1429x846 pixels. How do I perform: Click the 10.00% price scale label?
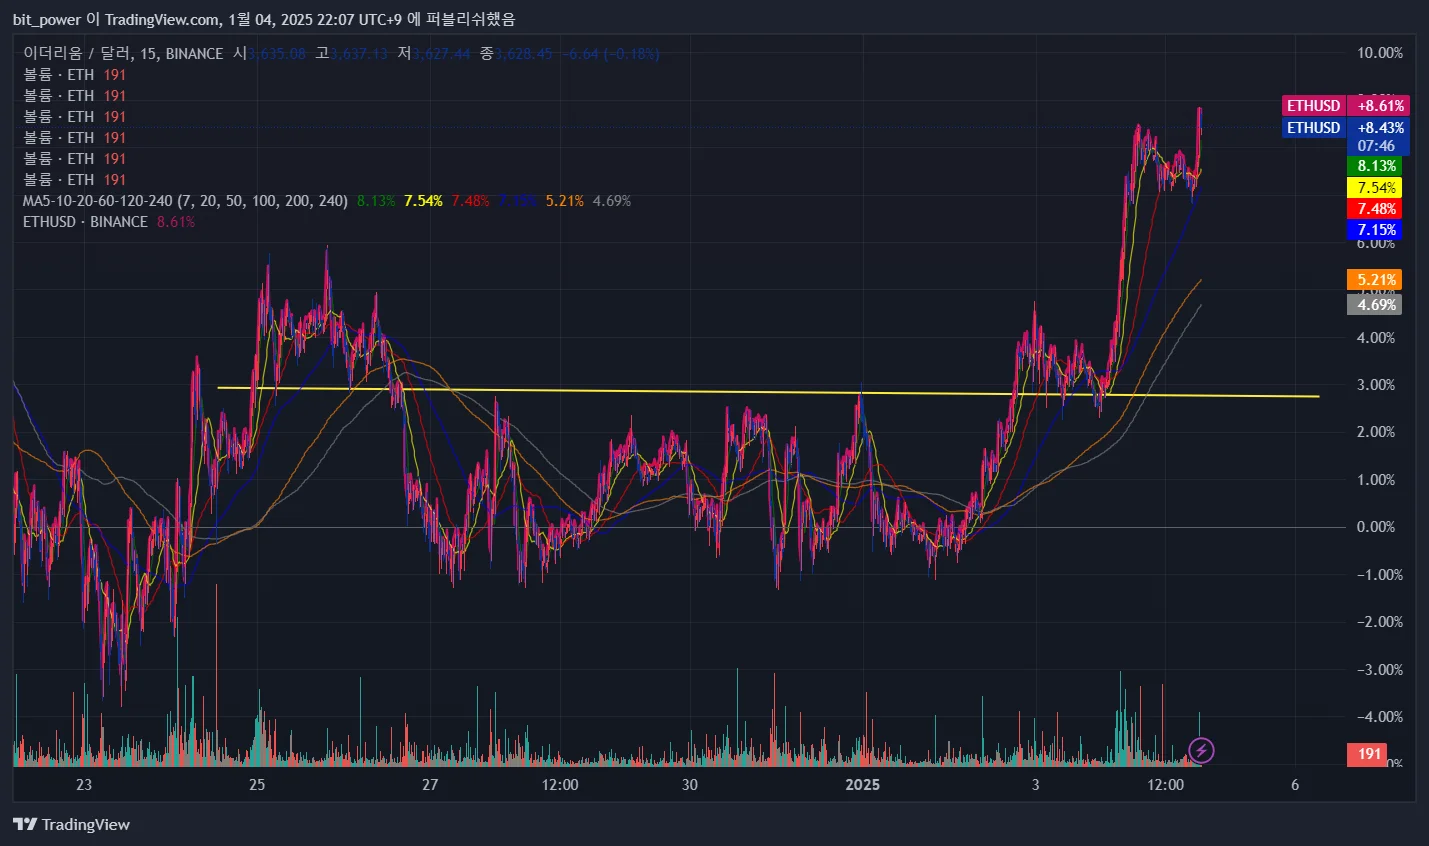coord(1379,53)
